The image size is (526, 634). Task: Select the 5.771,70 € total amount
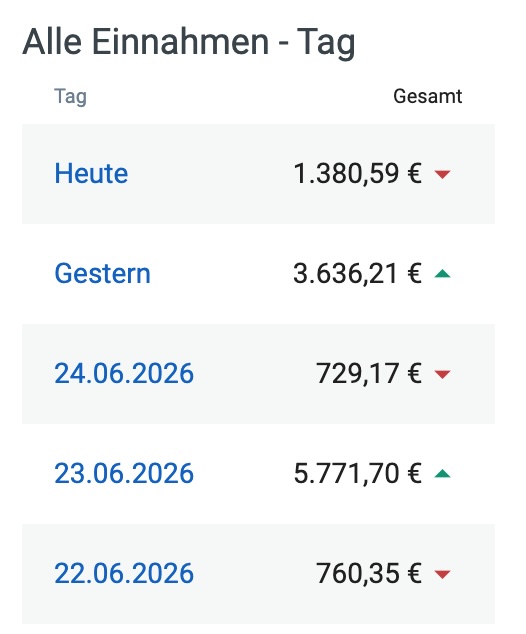(x=358, y=473)
